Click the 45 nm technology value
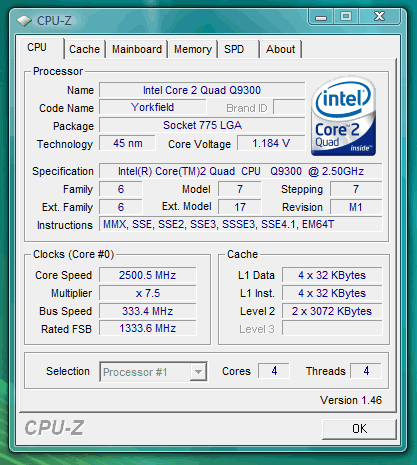This screenshot has width=417, height=465. click(127, 143)
